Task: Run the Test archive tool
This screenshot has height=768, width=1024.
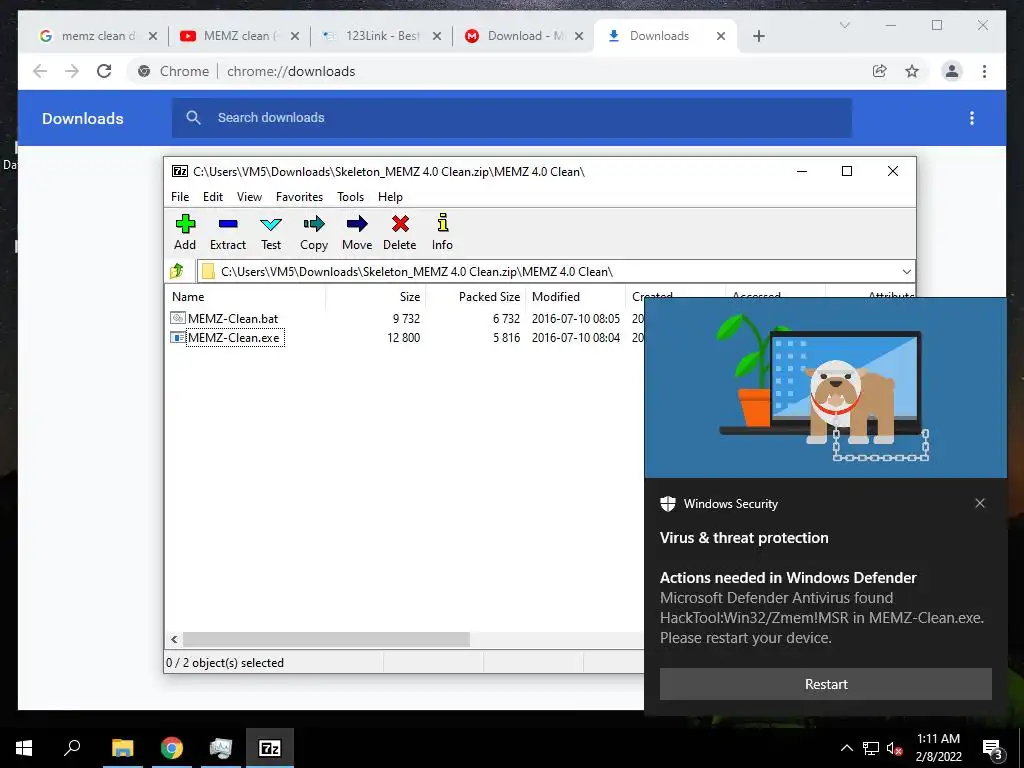Action: [270, 232]
